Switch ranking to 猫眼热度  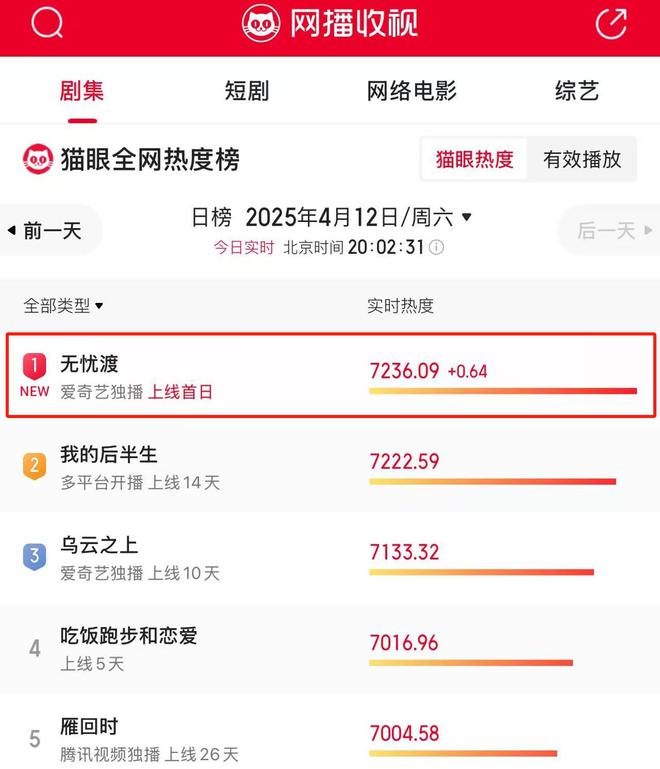point(474,159)
